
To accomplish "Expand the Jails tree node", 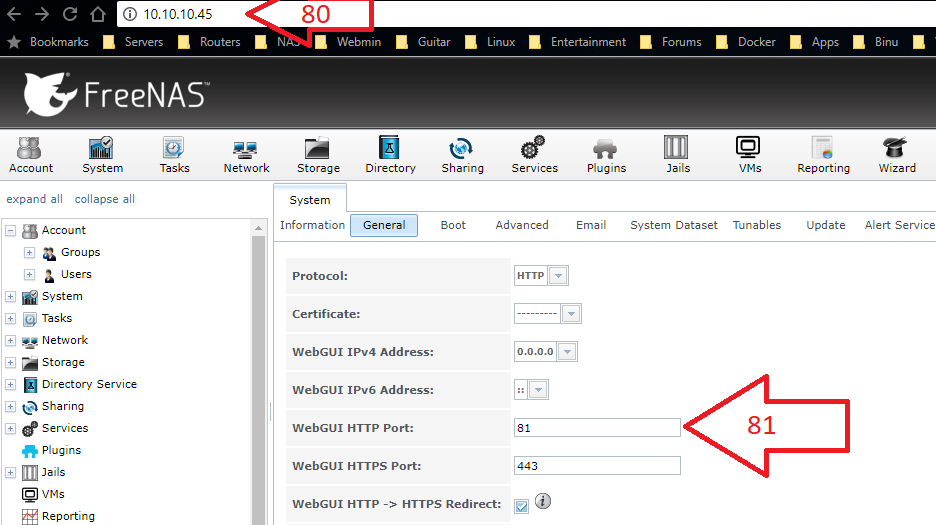I will tap(10, 472).
